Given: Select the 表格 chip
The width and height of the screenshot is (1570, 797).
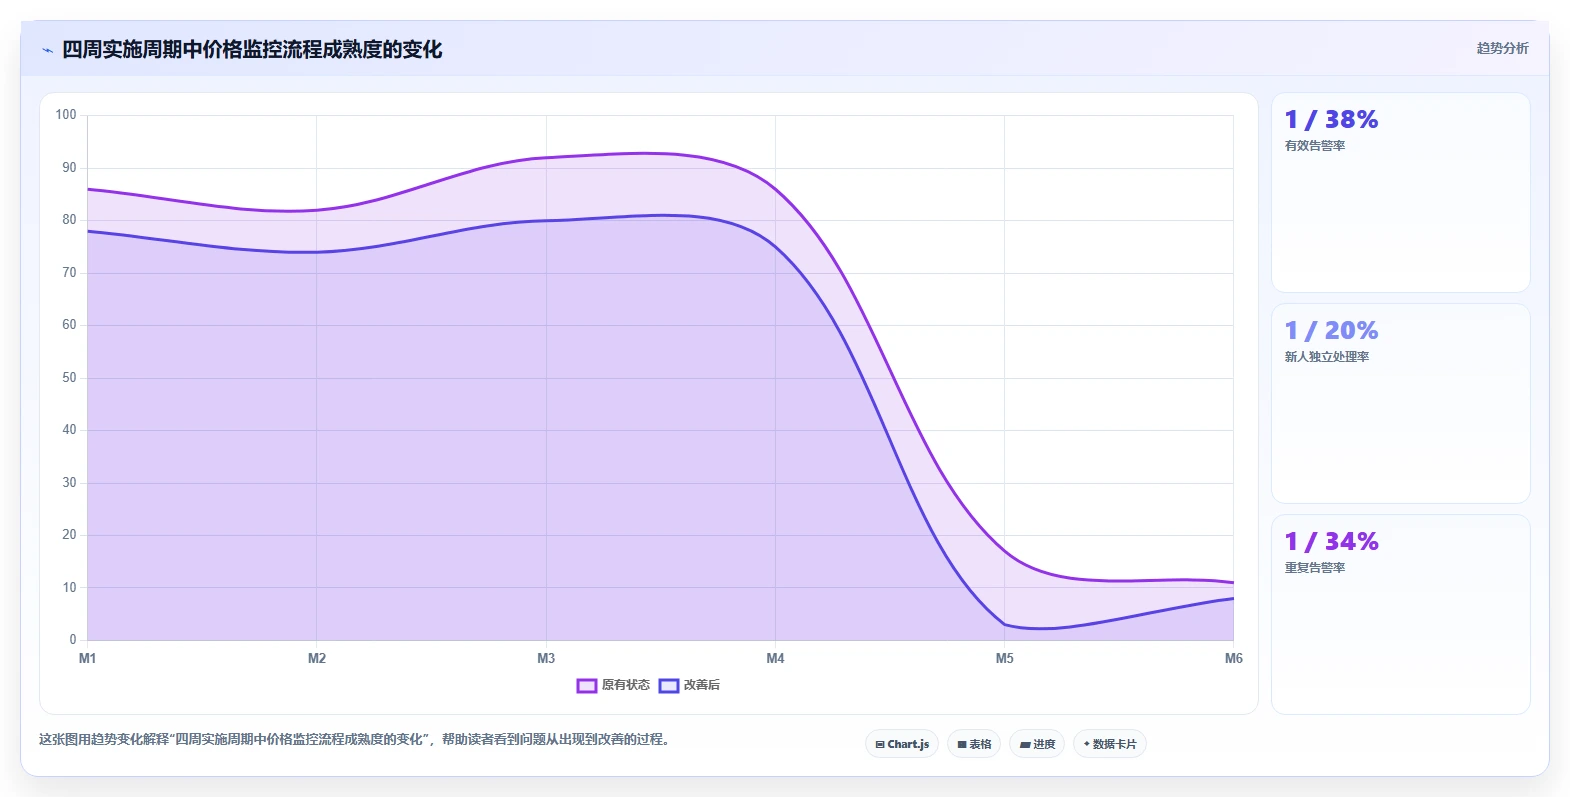Looking at the screenshot, I should pyautogui.click(x=974, y=744).
